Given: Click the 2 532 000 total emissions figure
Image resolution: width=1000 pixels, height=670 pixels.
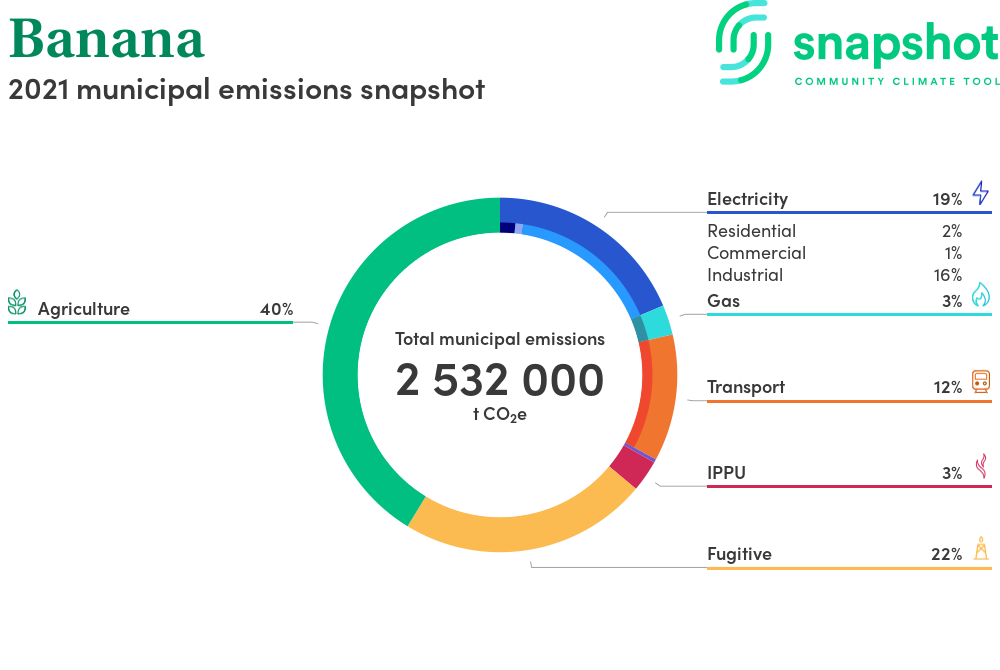Looking at the screenshot, I should (x=499, y=380).
